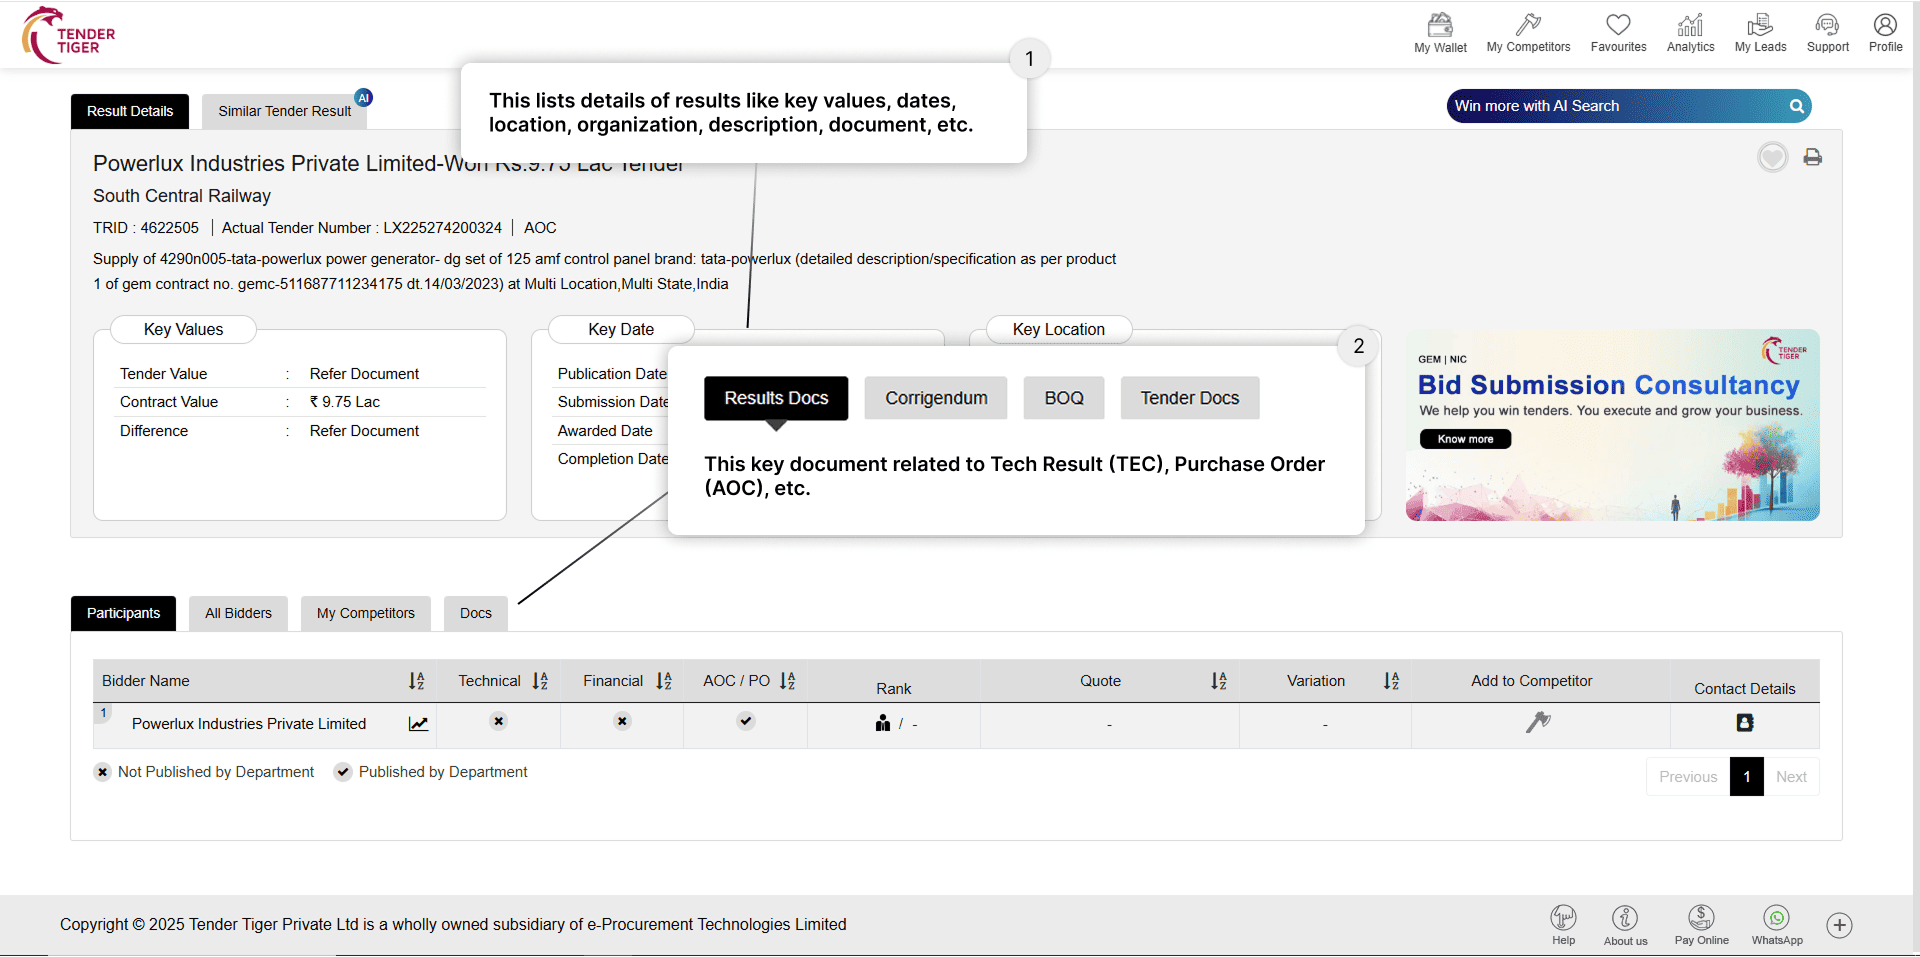Viewport: 1920px width, 957px height.
Task: Switch to Similar Tender Result tab
Action: click(285, 111)
